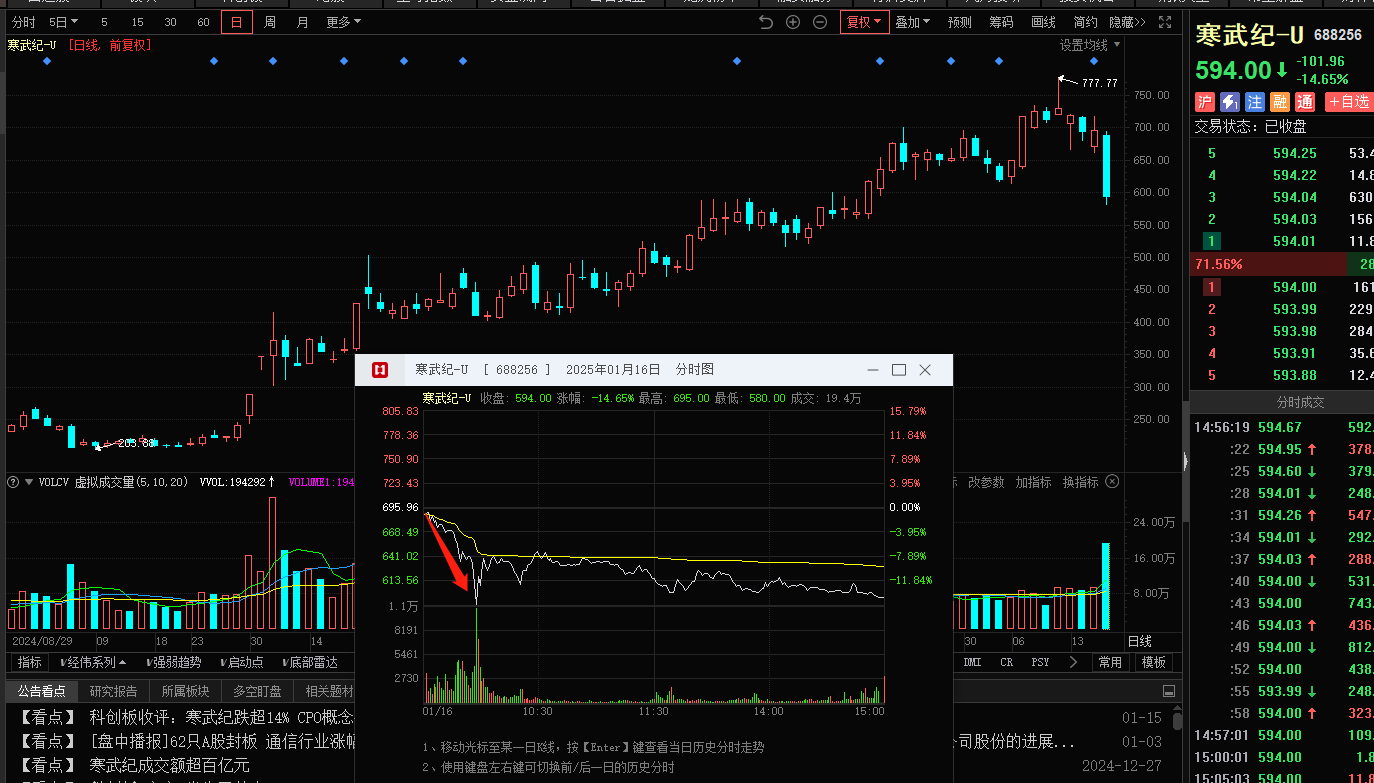The width and height of the screenshot is (1374, 783).
Task: Click the orange 融 margin badge
Action: coord(1280,102)
